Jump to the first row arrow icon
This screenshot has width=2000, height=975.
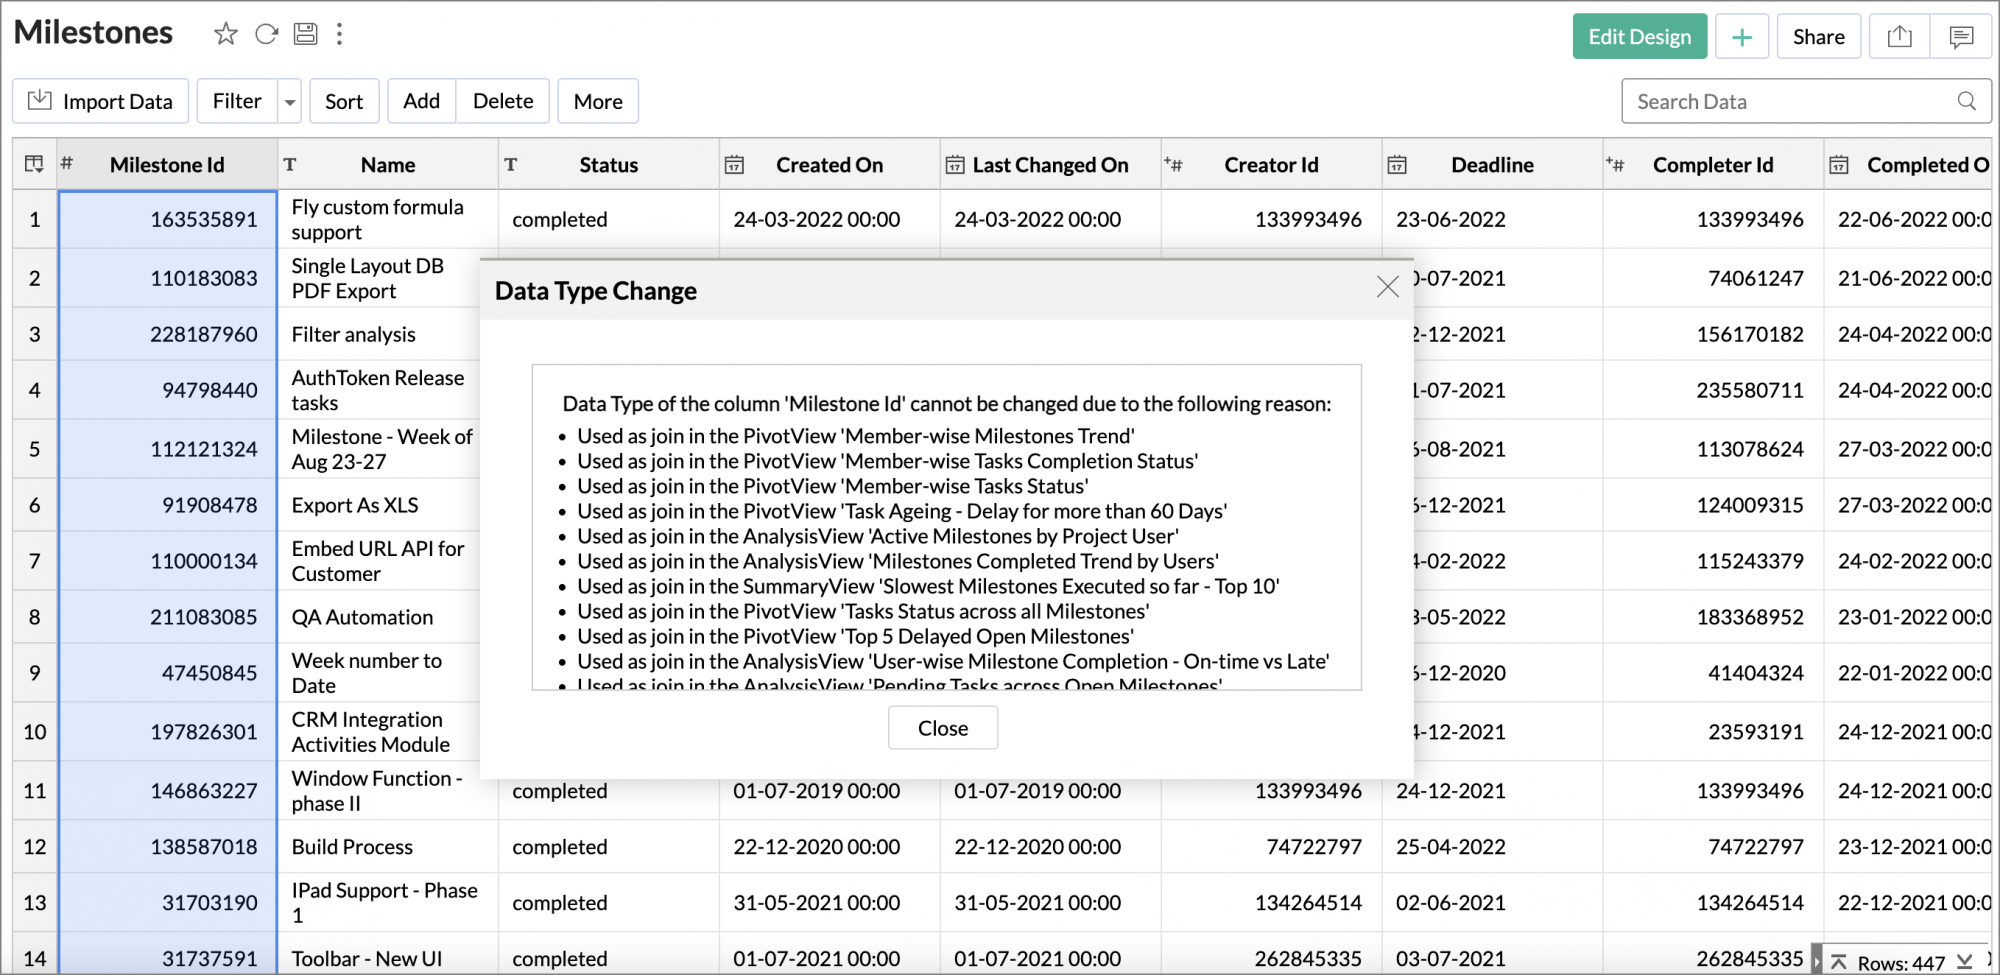click(x=1838, y=962)
